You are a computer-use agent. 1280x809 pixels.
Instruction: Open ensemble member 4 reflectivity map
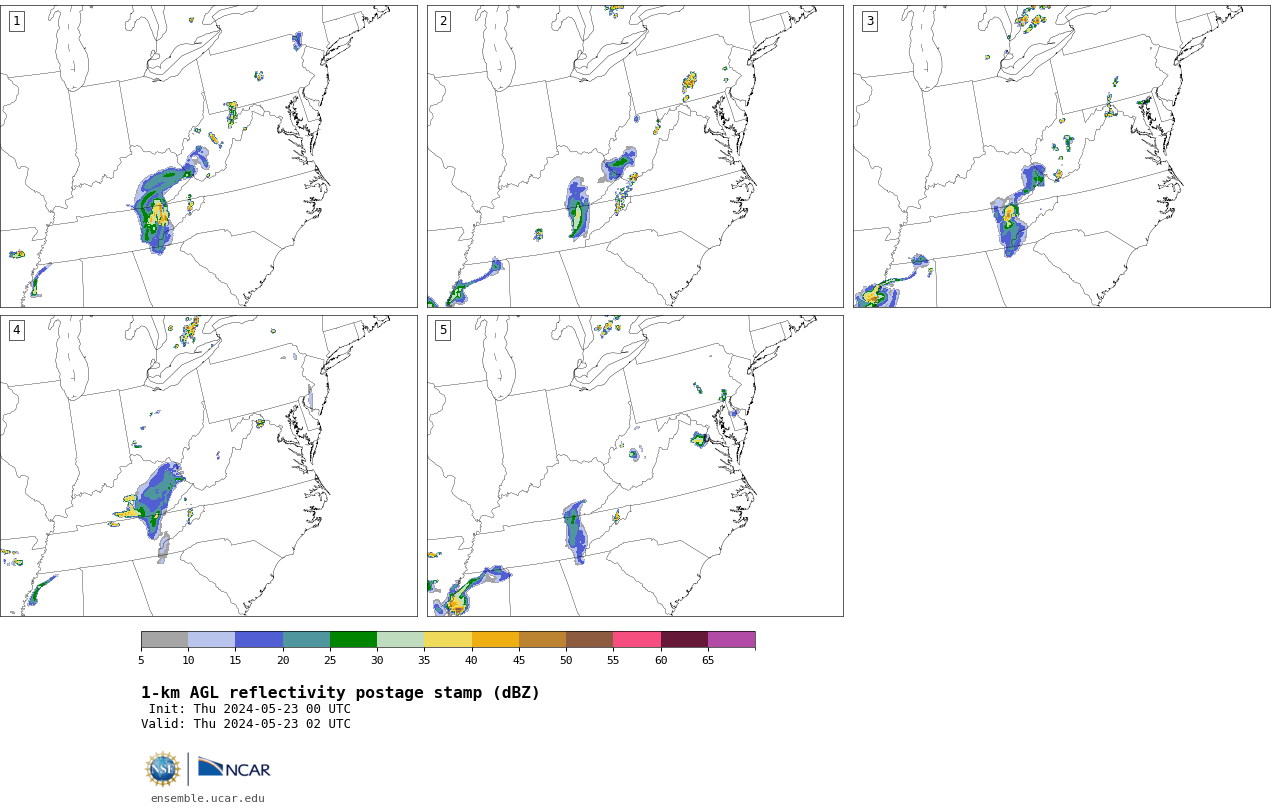tap(209, 466)
